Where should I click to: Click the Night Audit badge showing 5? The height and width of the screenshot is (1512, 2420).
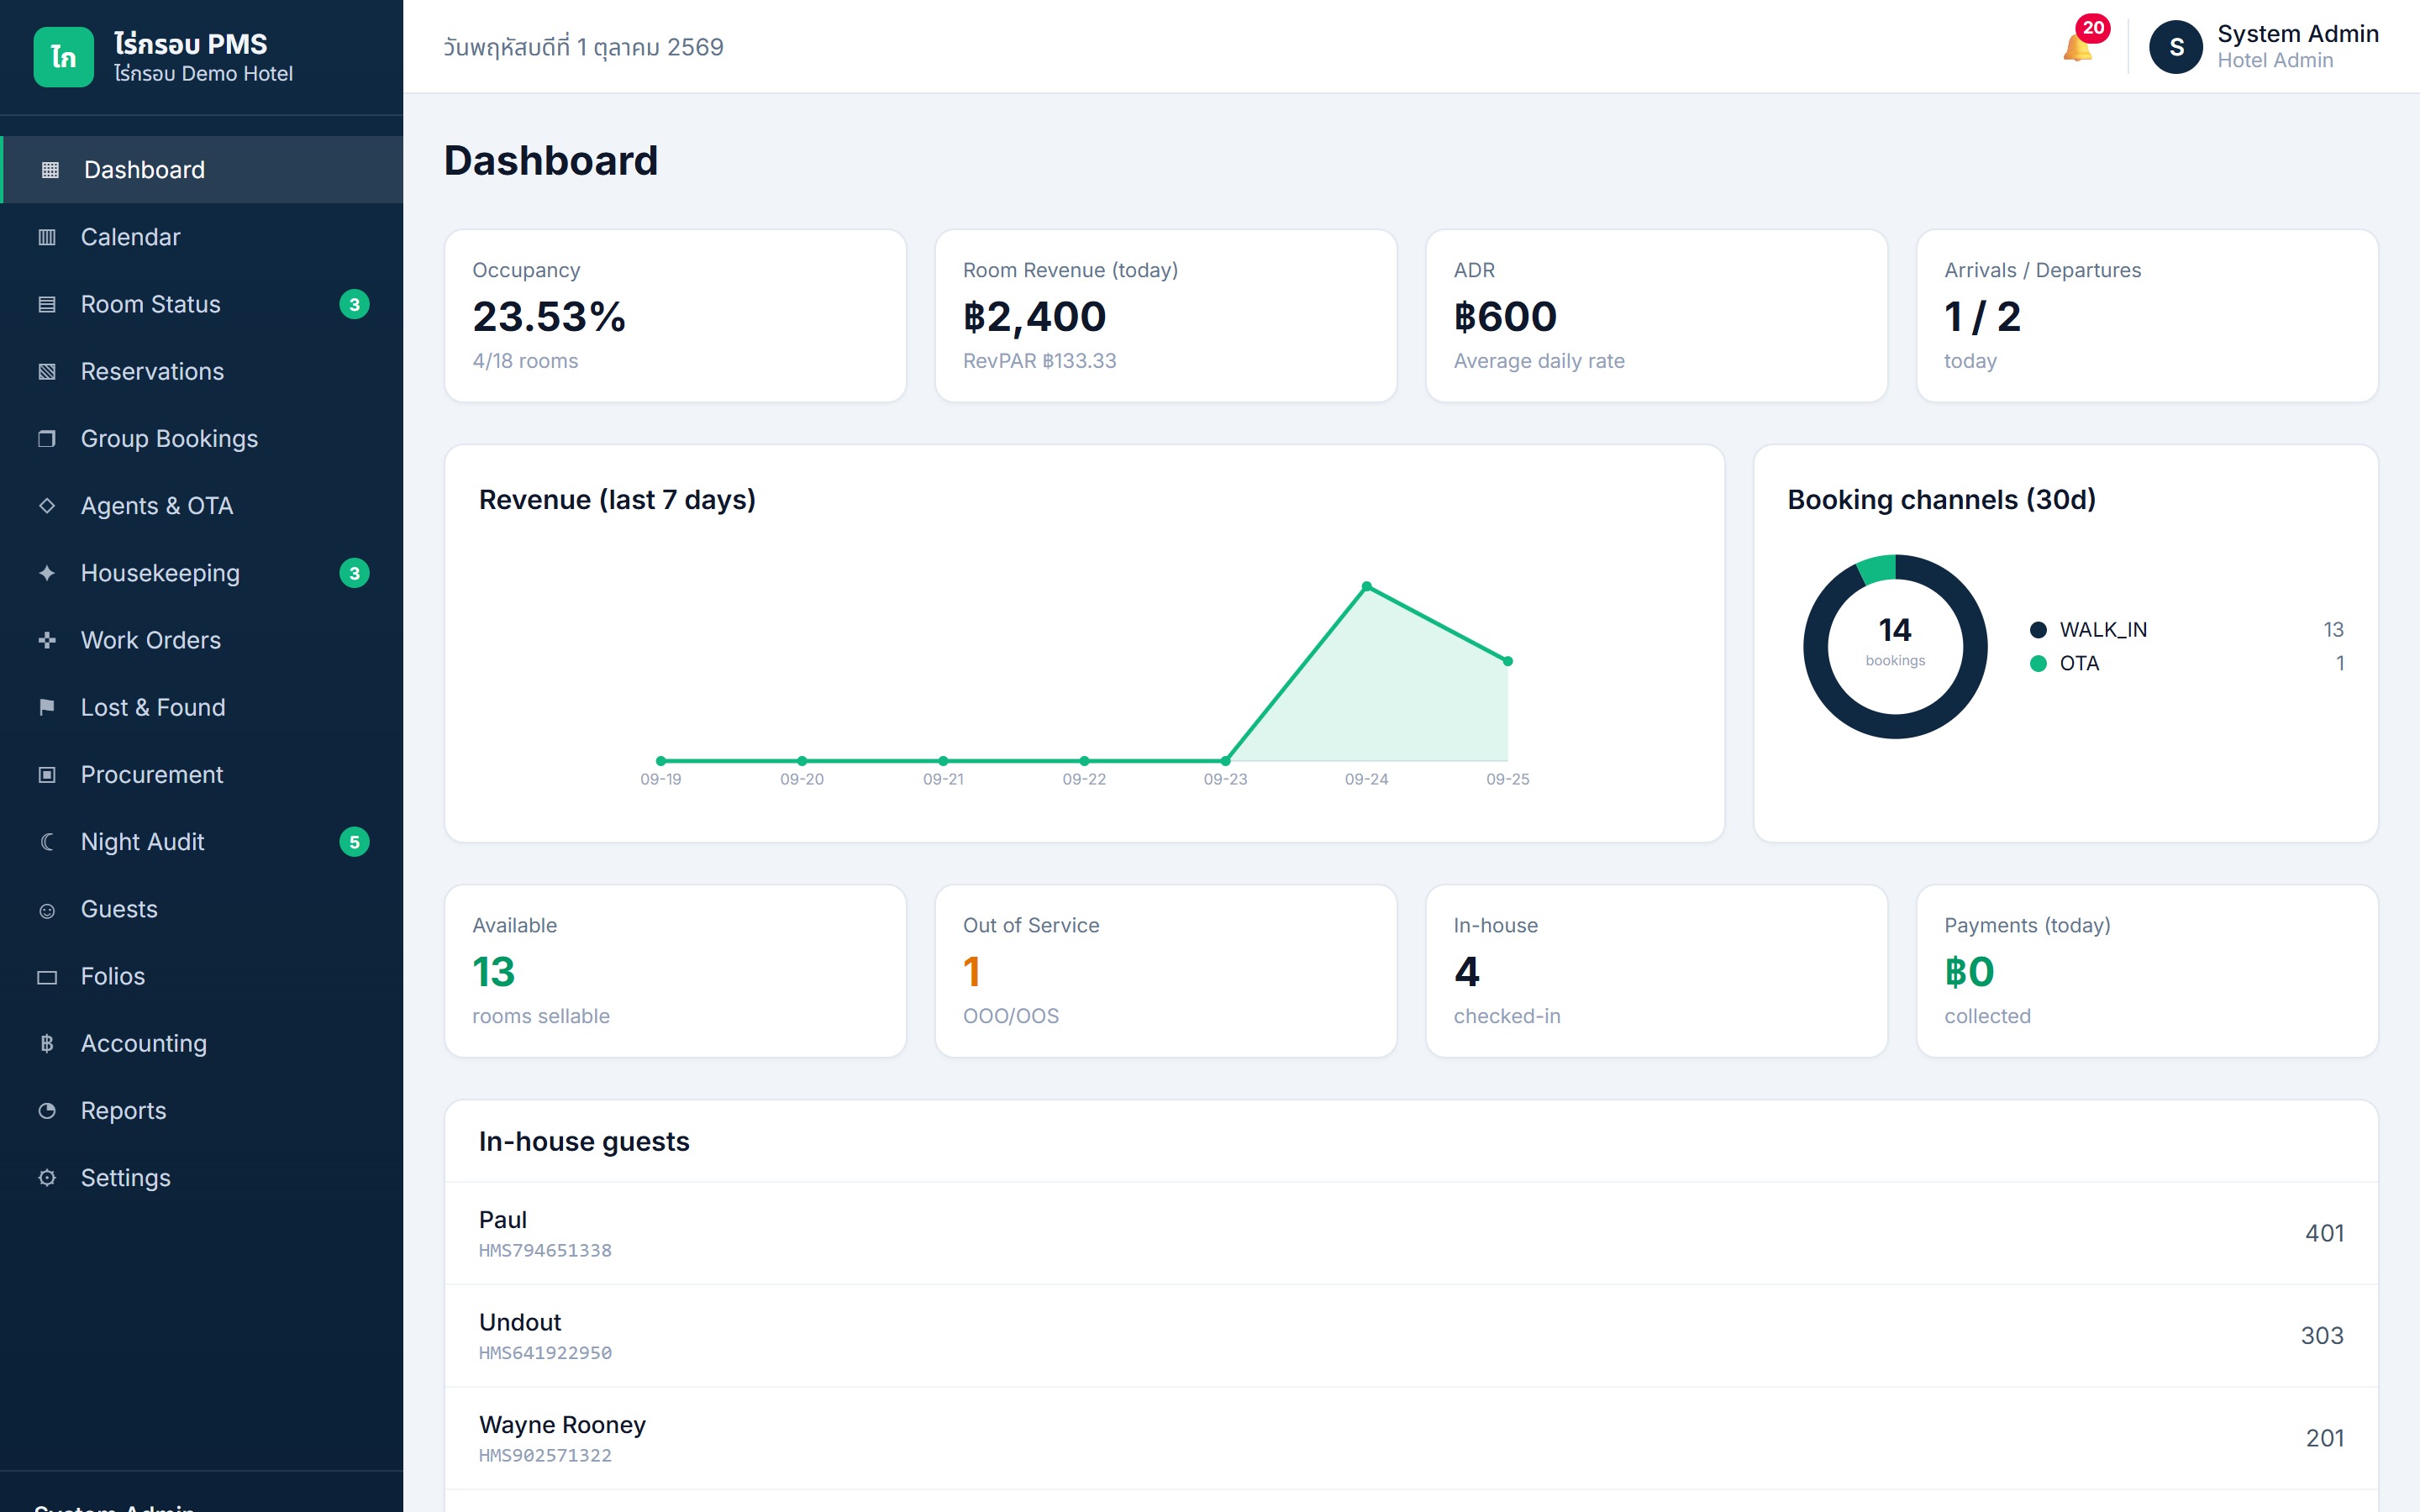pos(354,842)
